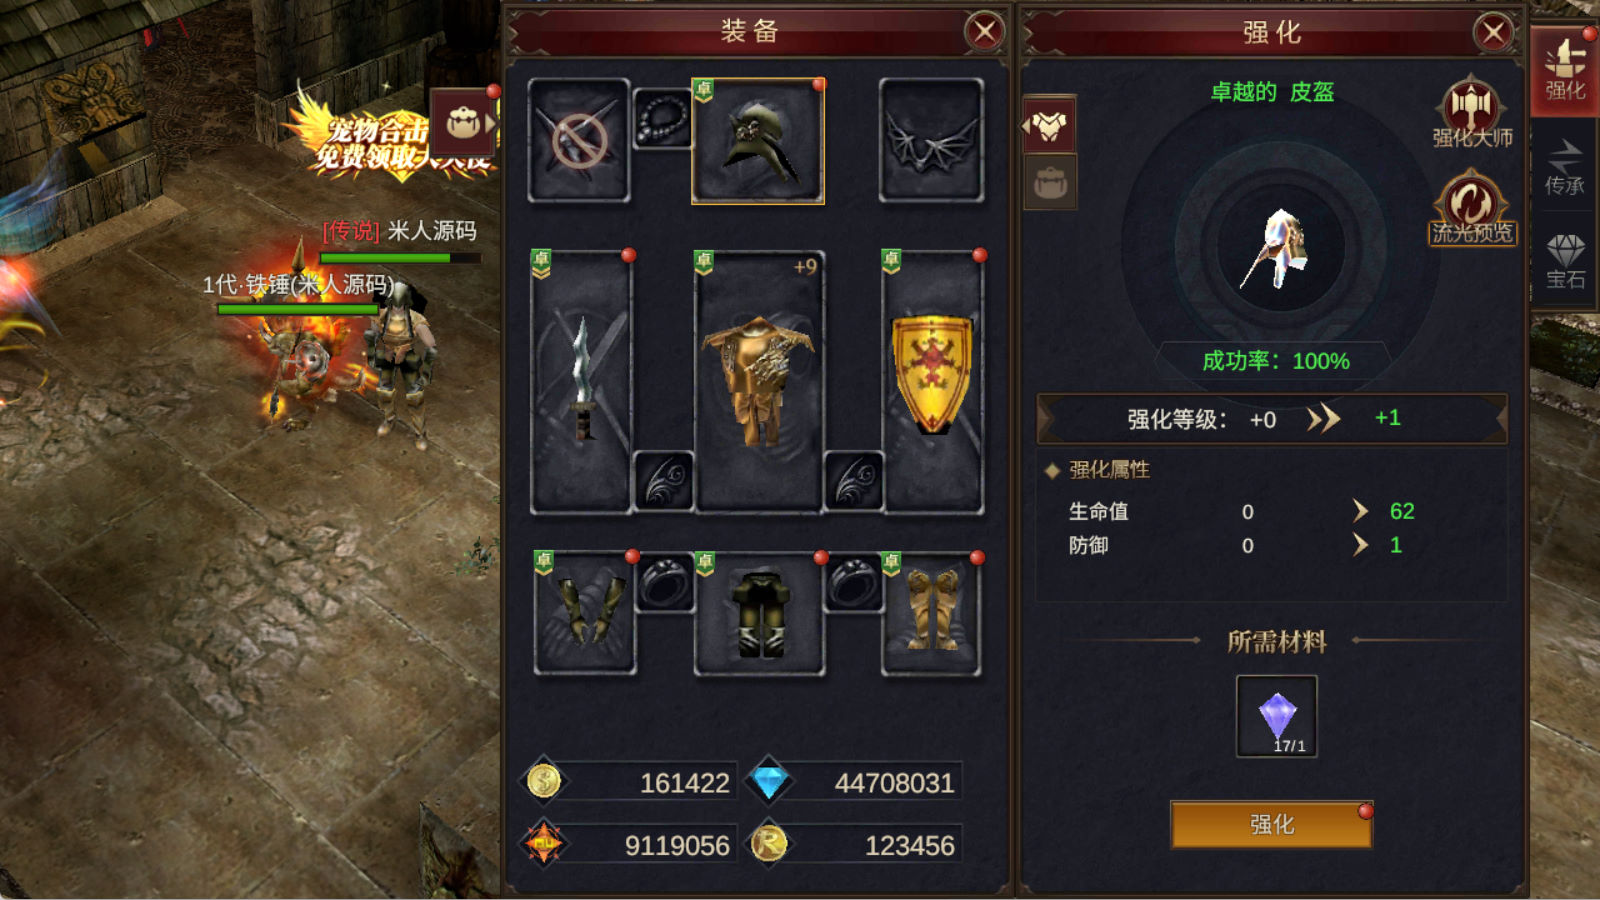Select the golden armor +9 slot
The height and width of the screenshot is (900, 1600).
[x=759, y=382]
